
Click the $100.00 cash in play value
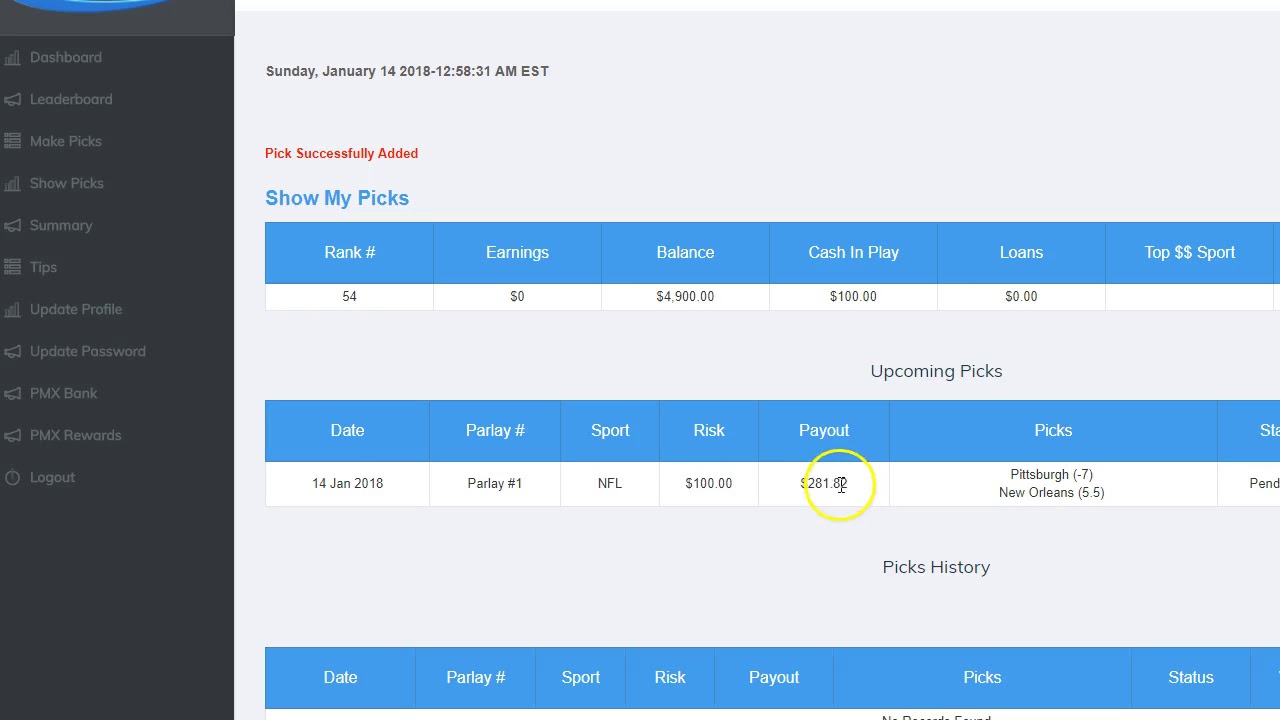pos(853,297)
